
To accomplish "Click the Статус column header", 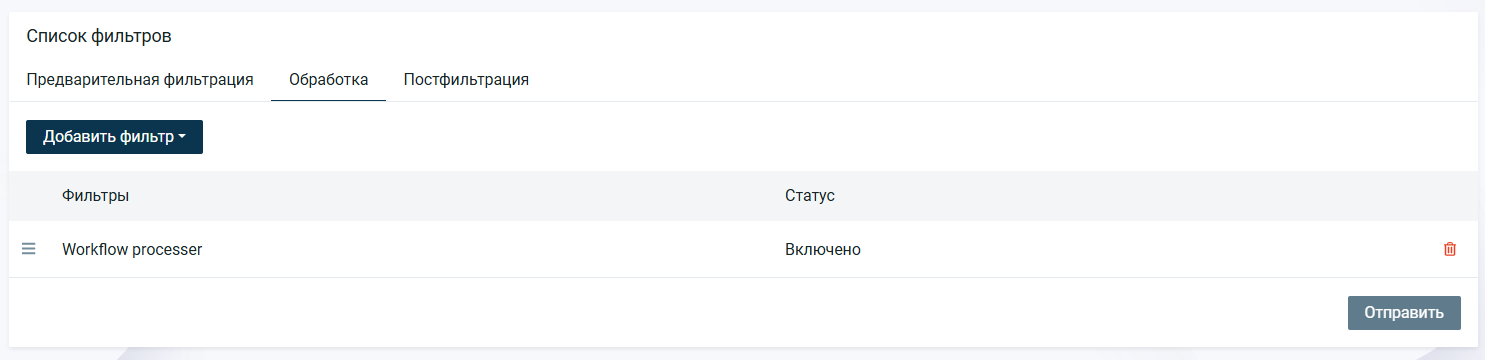I will [810, 195].
